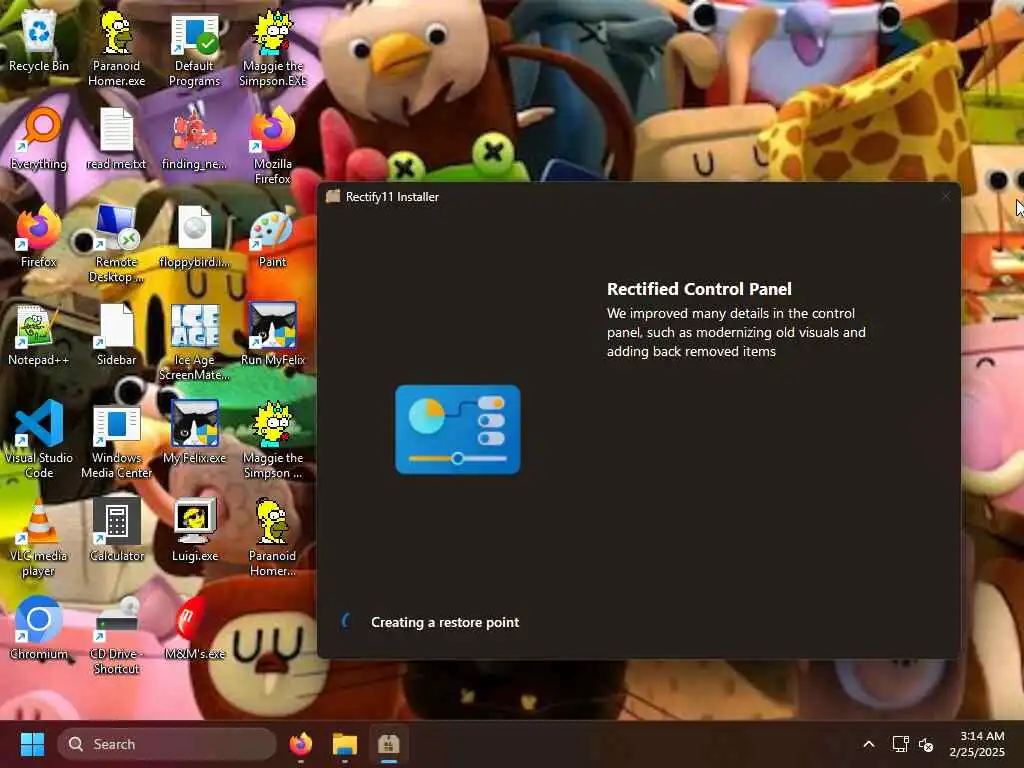Screen dimensions: 1024x768
Task: Select the Maggie the Simpson shortcut
Action: click(x=273, y=440)
